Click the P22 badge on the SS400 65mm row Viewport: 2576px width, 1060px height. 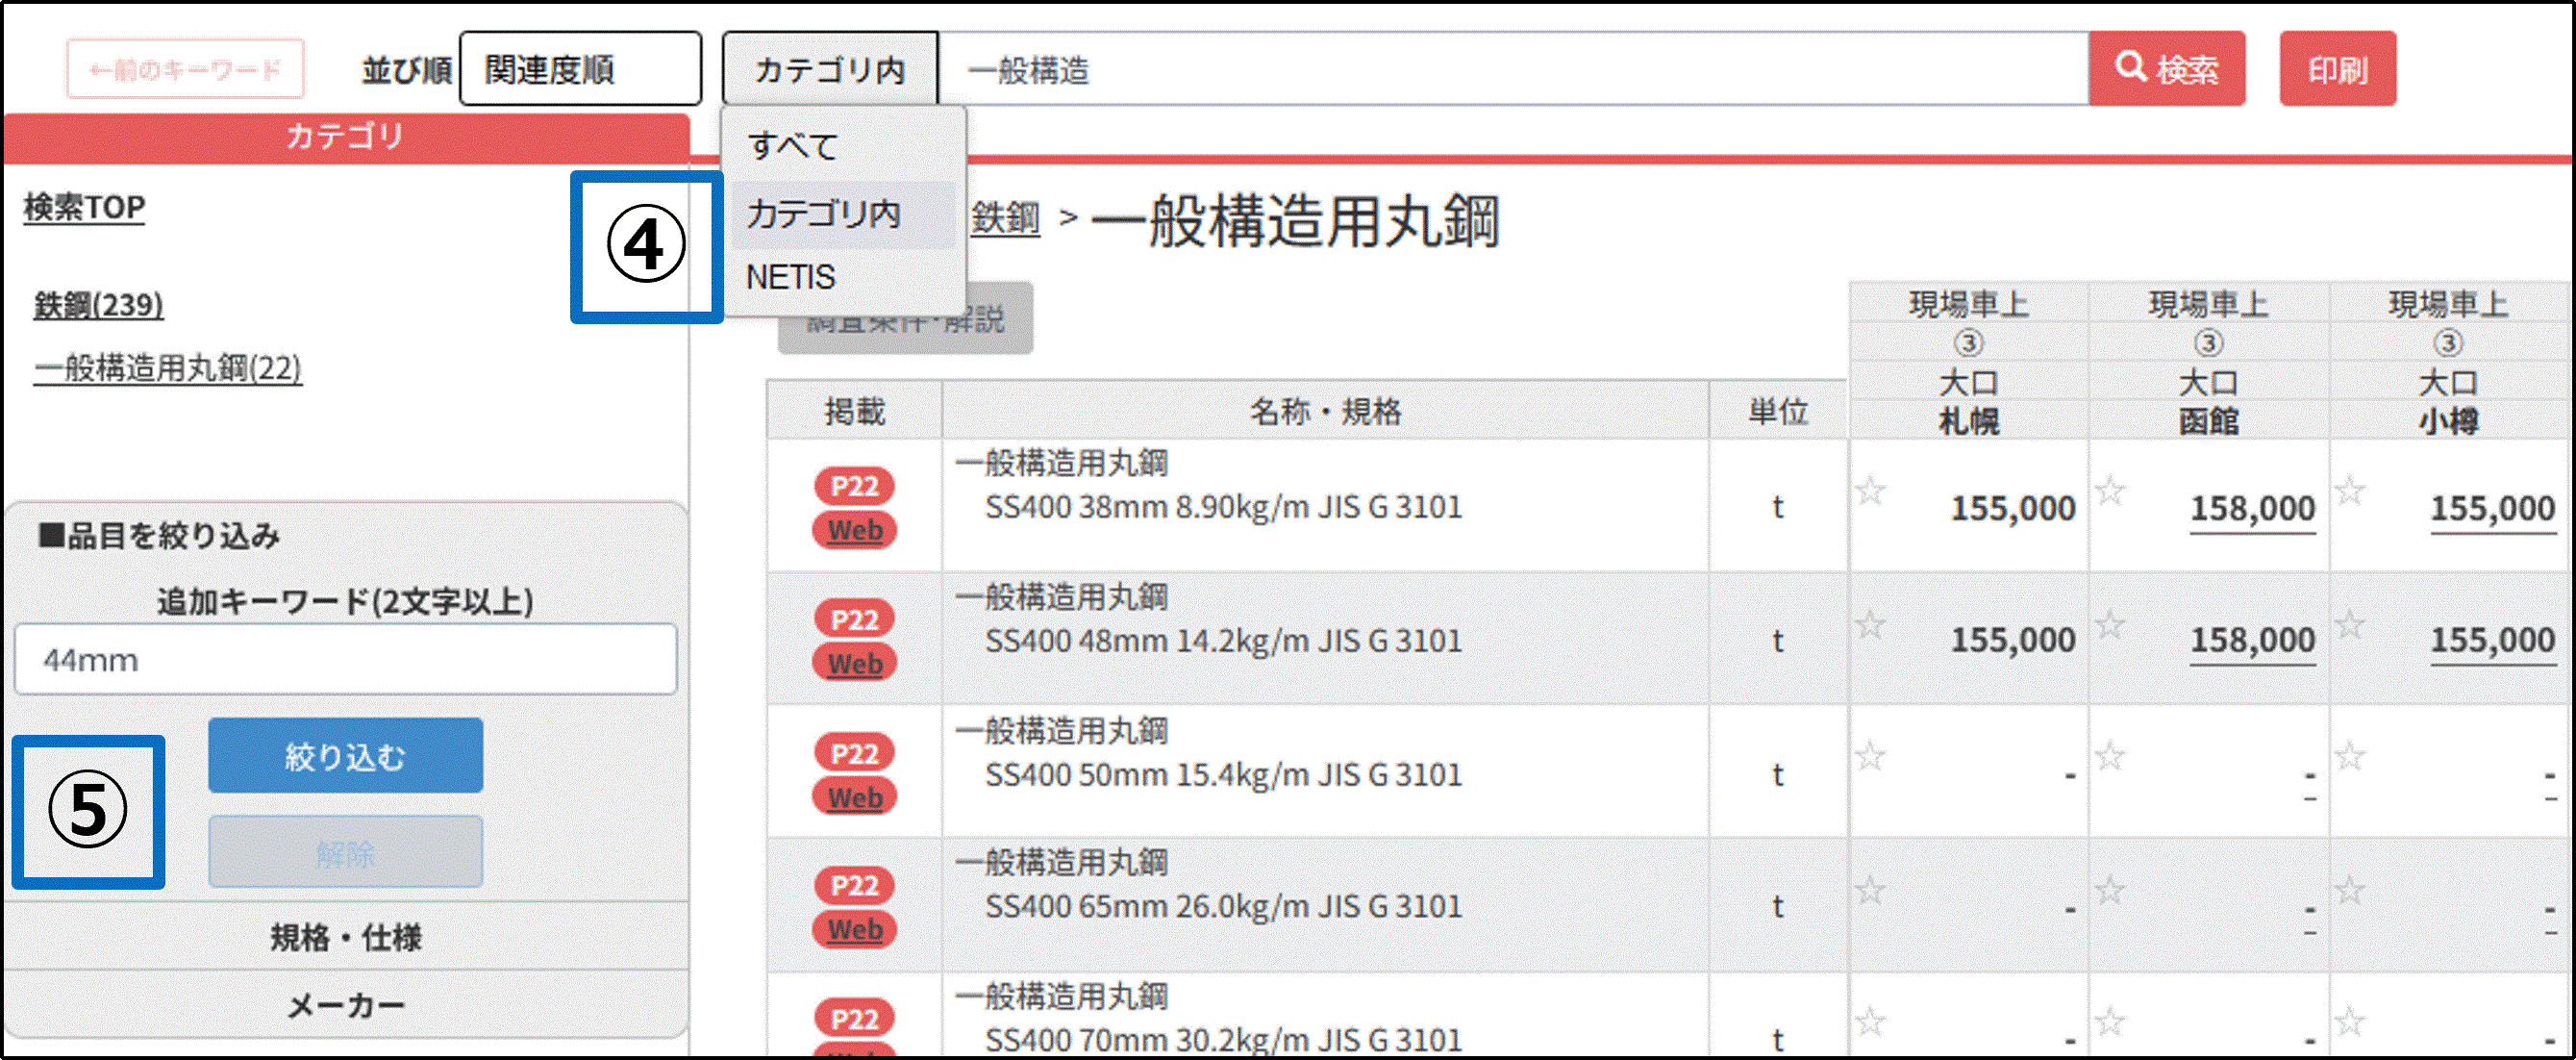point(854,886)
